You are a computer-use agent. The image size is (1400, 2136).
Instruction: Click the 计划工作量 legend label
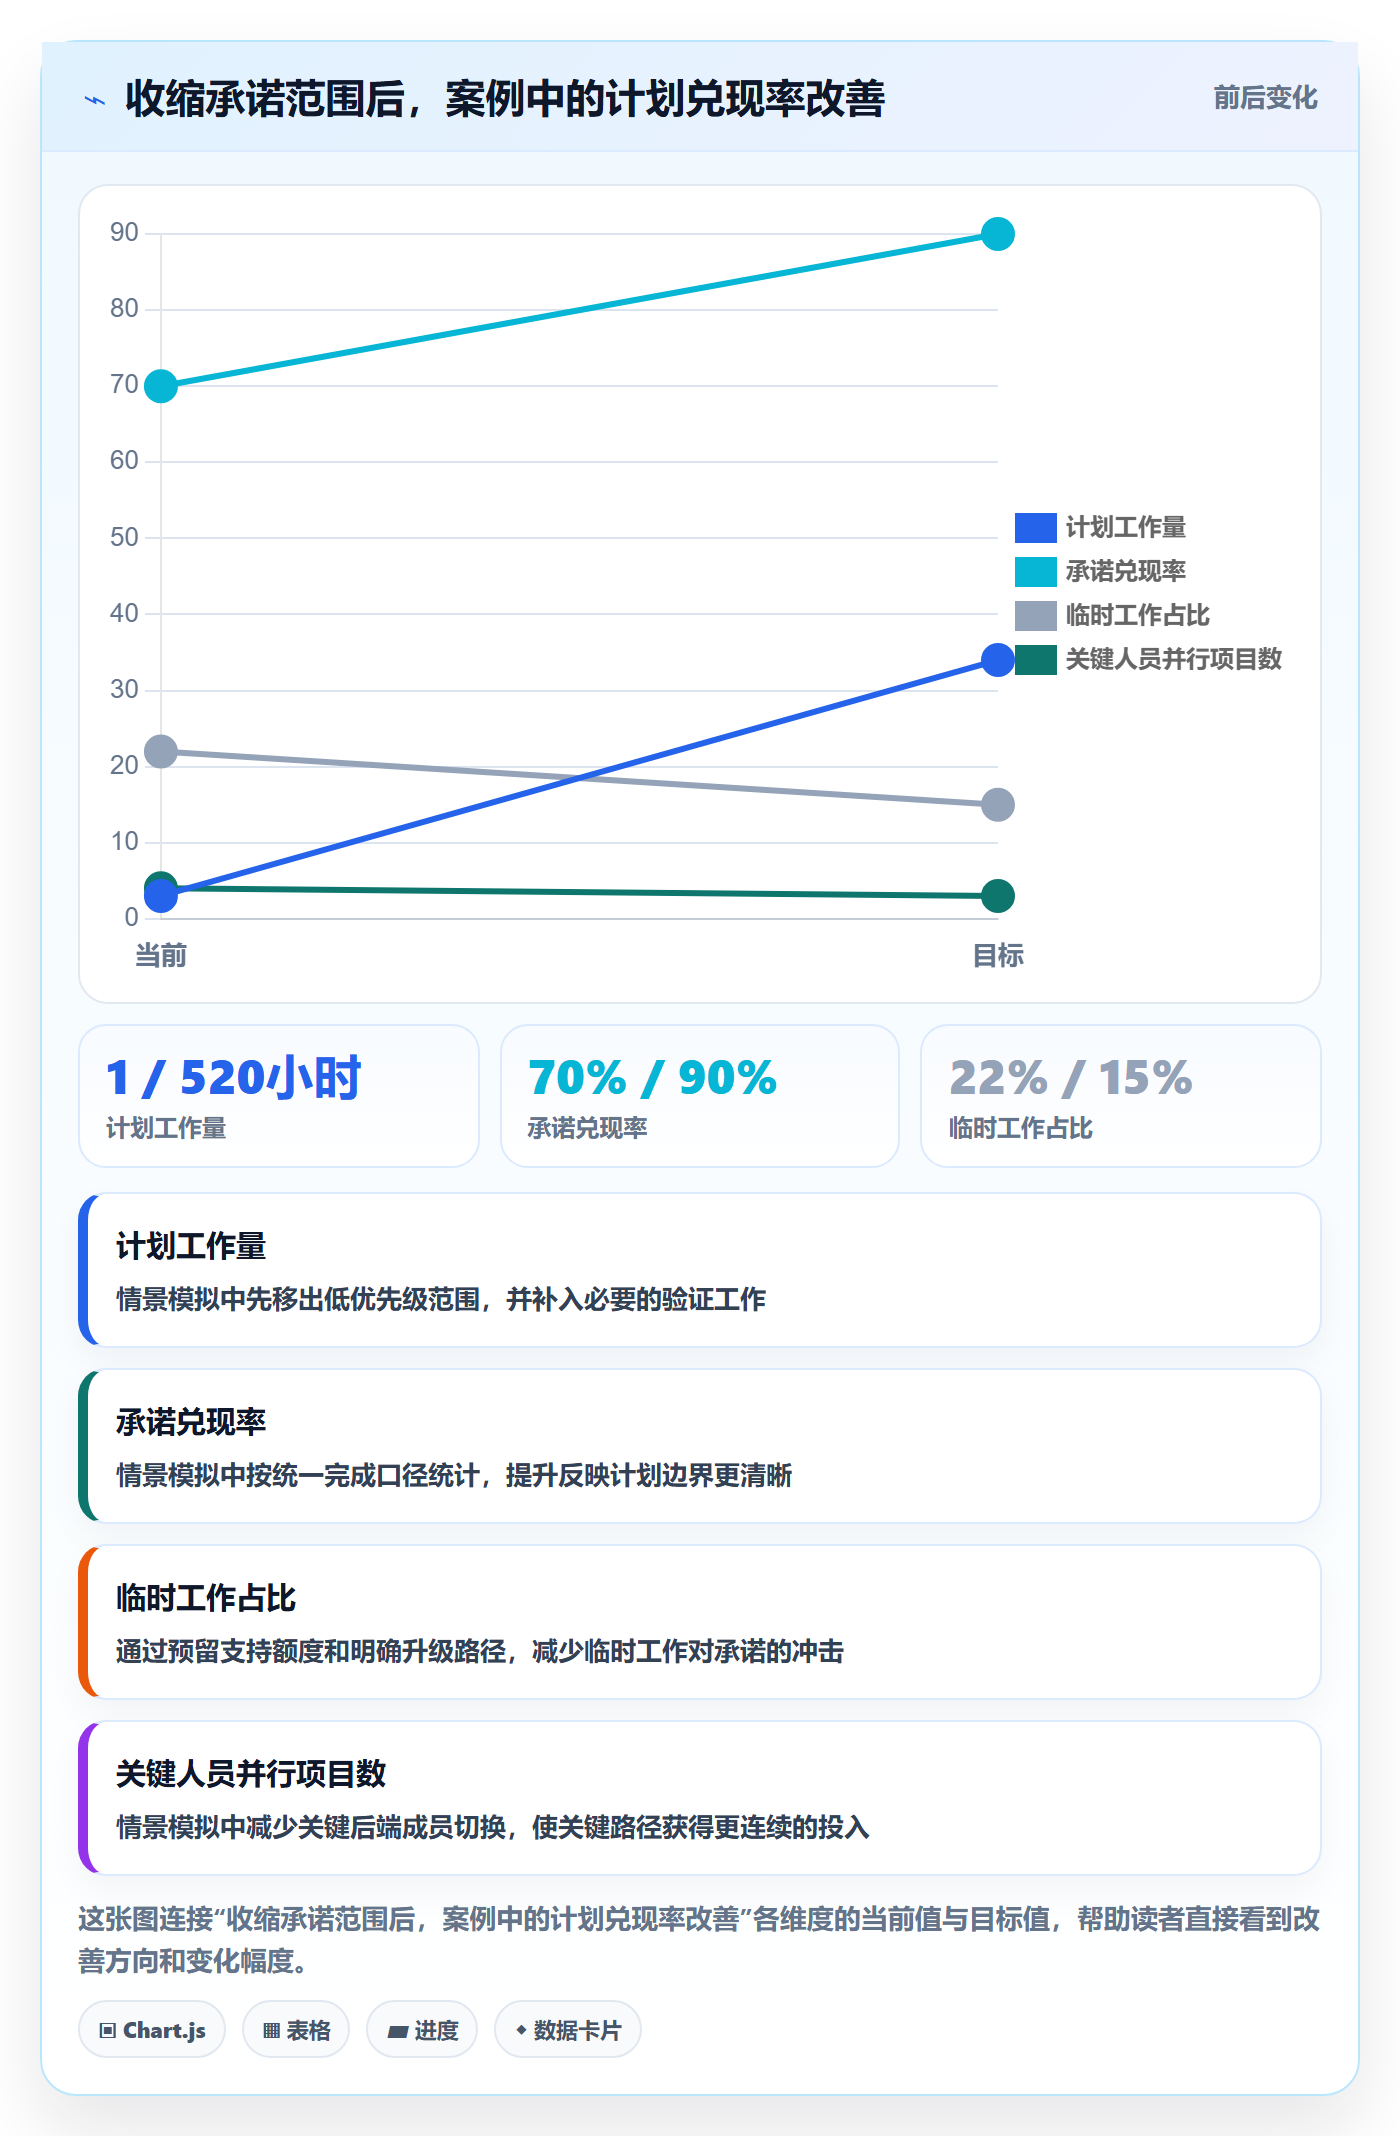point(1125,527)
